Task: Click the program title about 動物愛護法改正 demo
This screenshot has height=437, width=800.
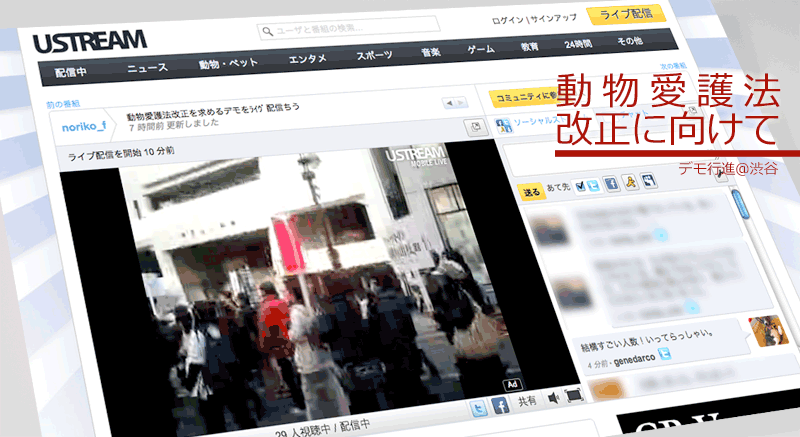Action: click(x=213, y=111)
